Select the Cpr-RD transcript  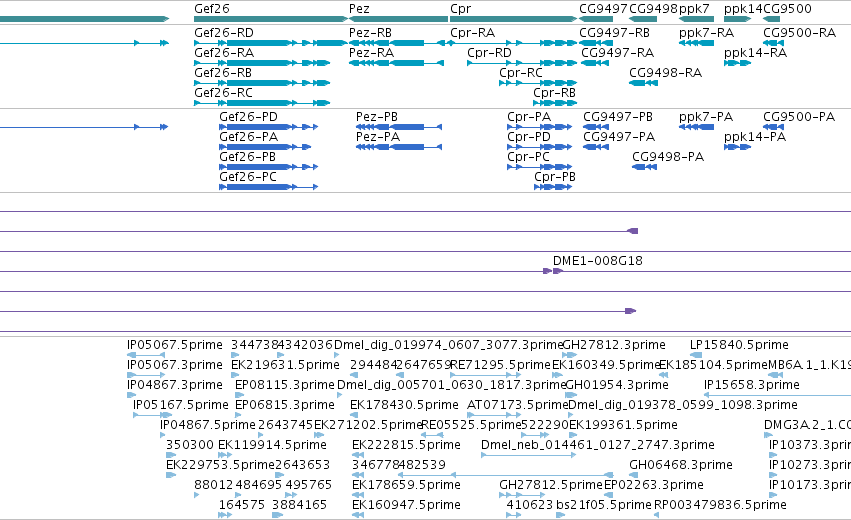click(489, 53)
